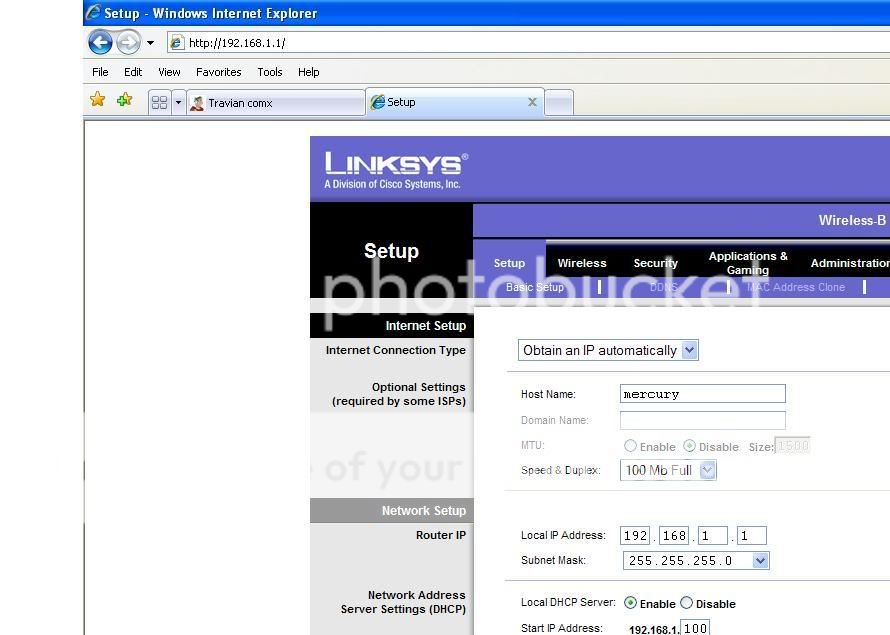Click the Add to Favorites icon
Image resolution: width=890 pixels, height=635 pixels.
click(x=124, y=100)
